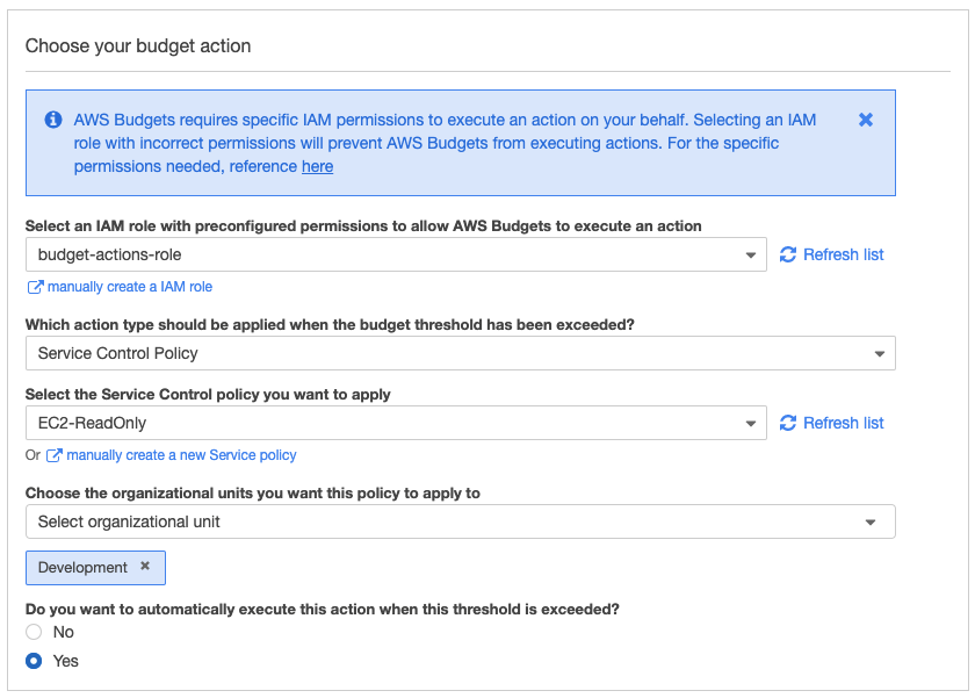Click the blue info icon in the alert banner
This screenshot has width=977, height=700.
(x=52, y=119)
